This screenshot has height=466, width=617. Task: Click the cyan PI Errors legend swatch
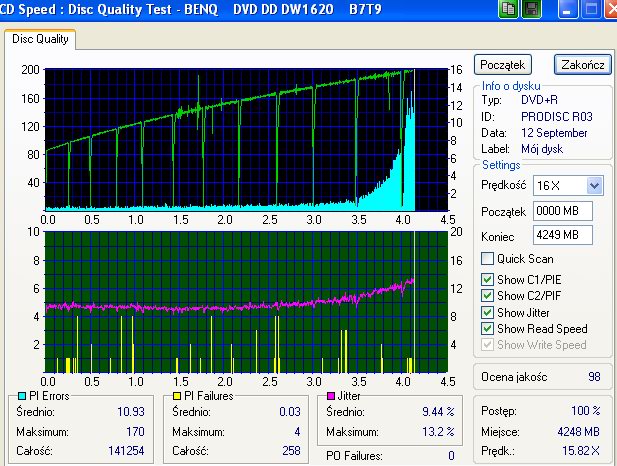coord(22,396)
